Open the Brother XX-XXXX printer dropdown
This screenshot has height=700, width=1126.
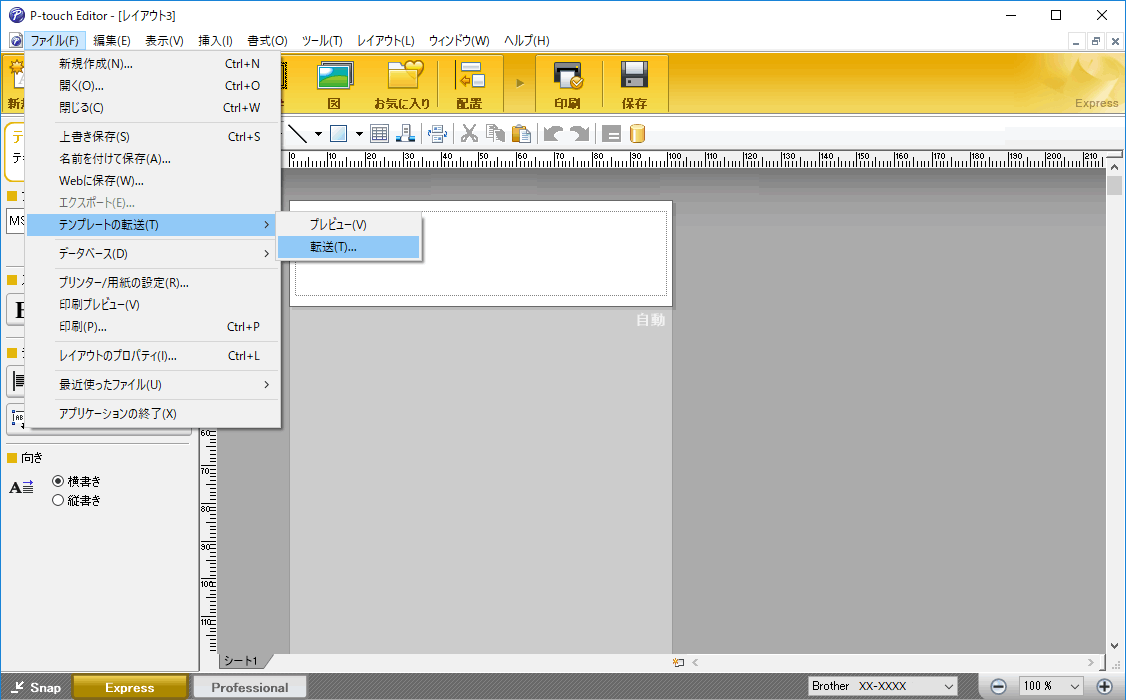(x=883, y=686)
